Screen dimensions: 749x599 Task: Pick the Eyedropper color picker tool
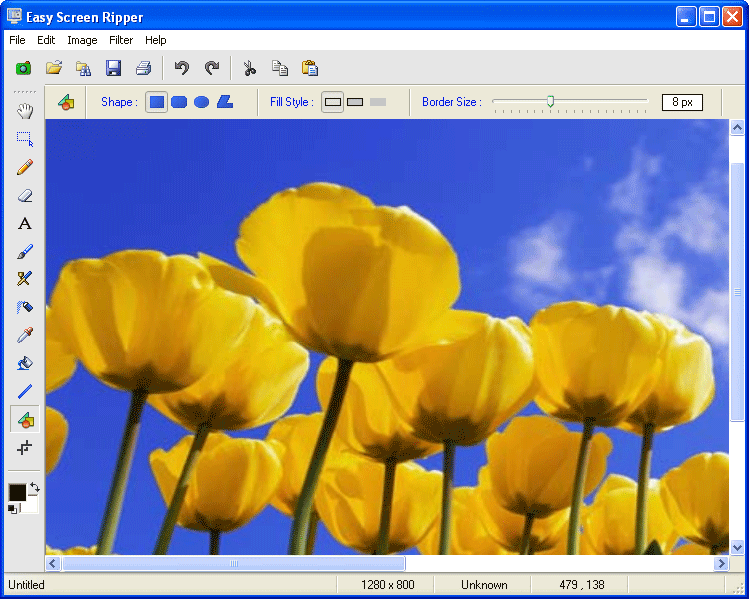[x=25, y=335]
